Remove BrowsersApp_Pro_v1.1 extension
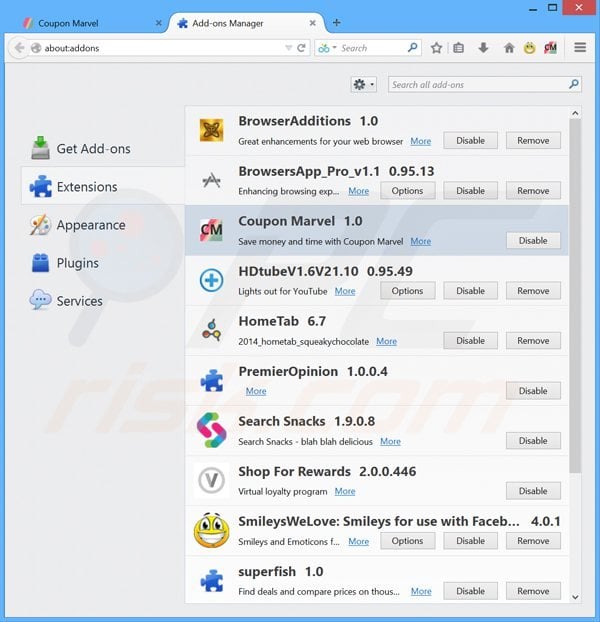The width and height of the screenshot is (600, 622). coord(533,191)
